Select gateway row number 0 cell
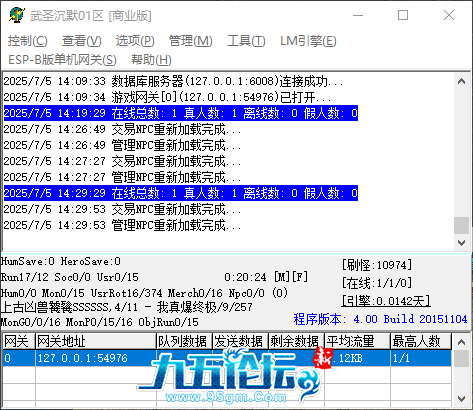 coord(19,358)
